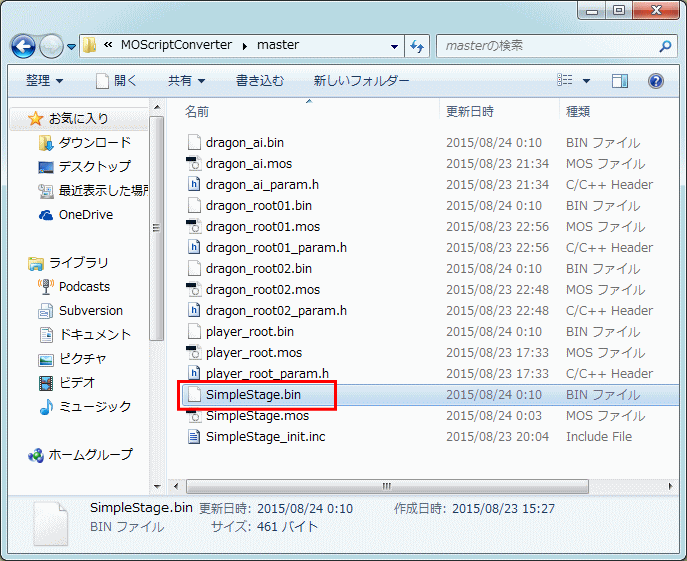The image size is (687, 561).
Task: Open help with the question mark icon
Action: pyautogui.click(x=655, y=81)
